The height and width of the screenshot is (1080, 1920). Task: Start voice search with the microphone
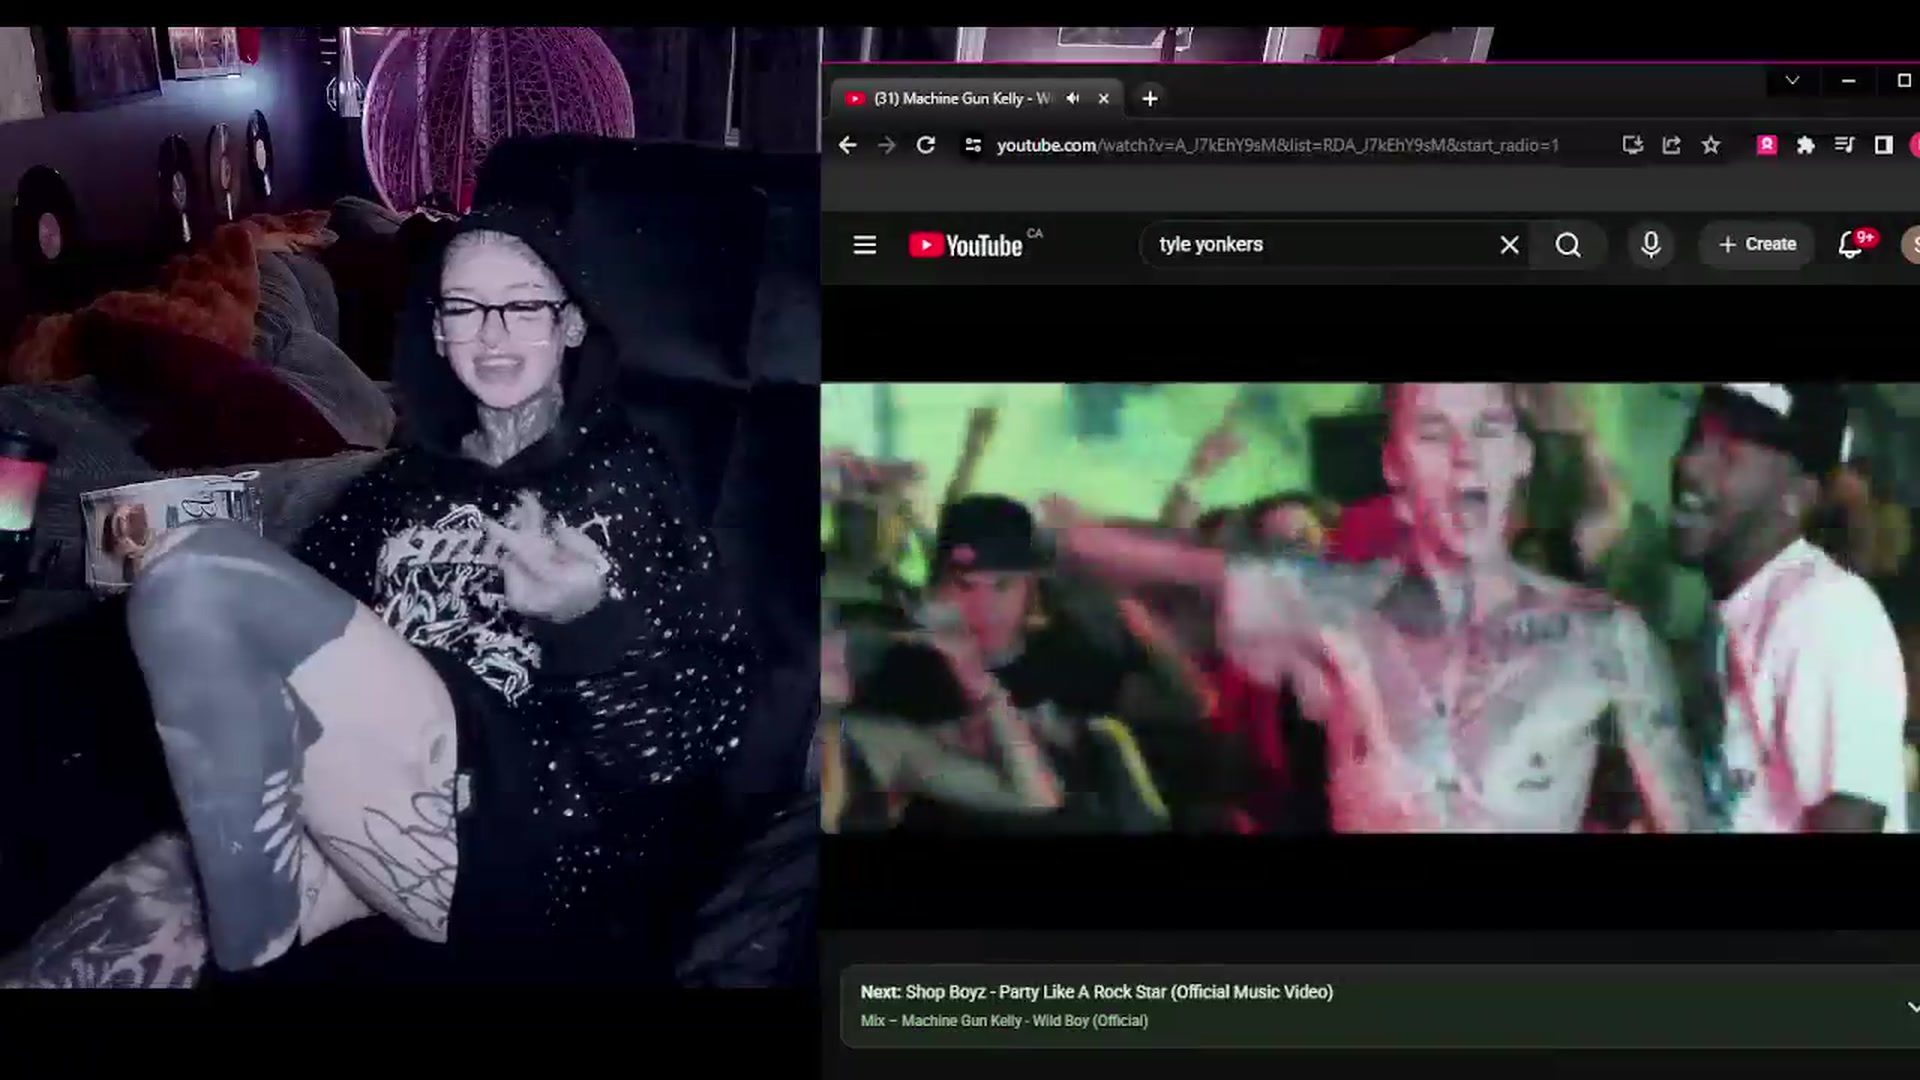tap(1651, 245)
